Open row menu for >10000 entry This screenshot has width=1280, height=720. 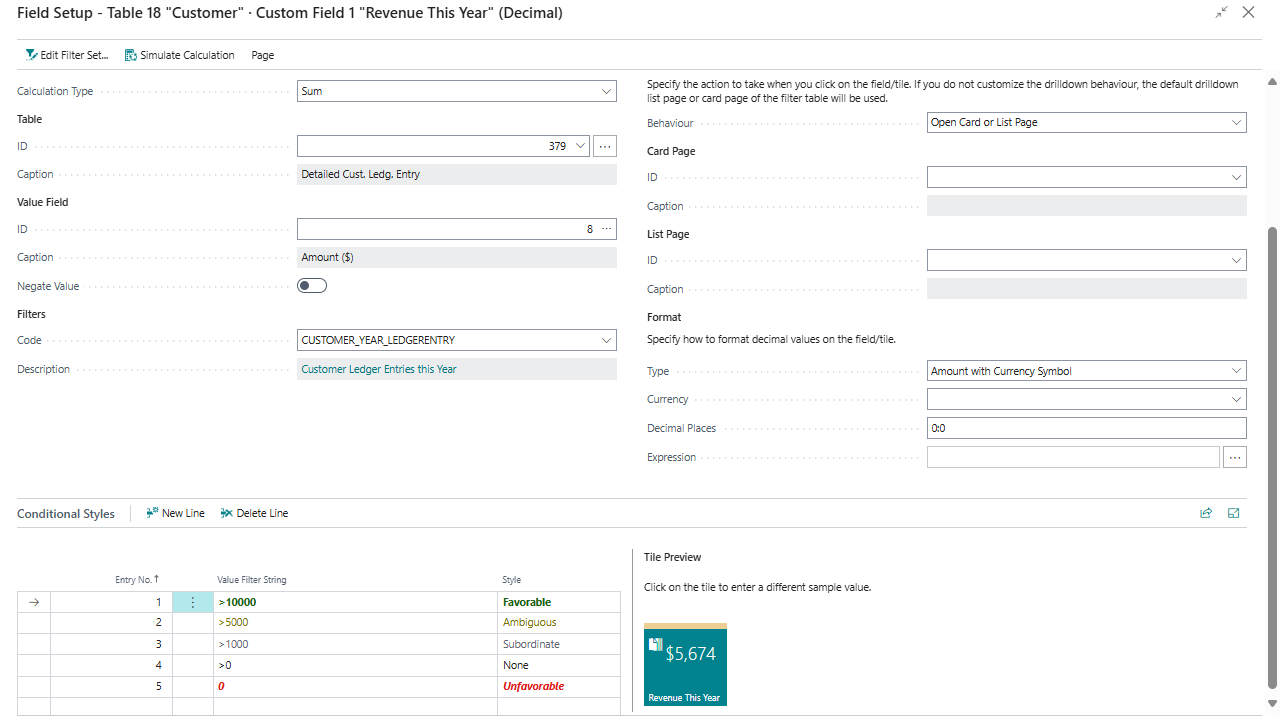(x=193, y=602)
